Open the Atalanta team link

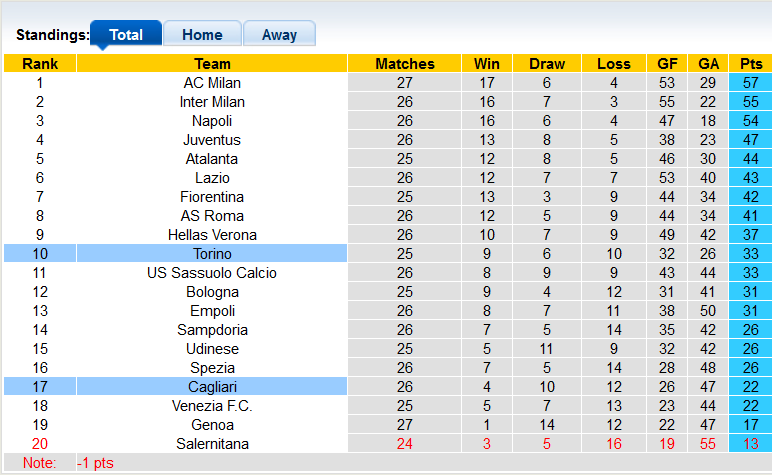(212, 159)
